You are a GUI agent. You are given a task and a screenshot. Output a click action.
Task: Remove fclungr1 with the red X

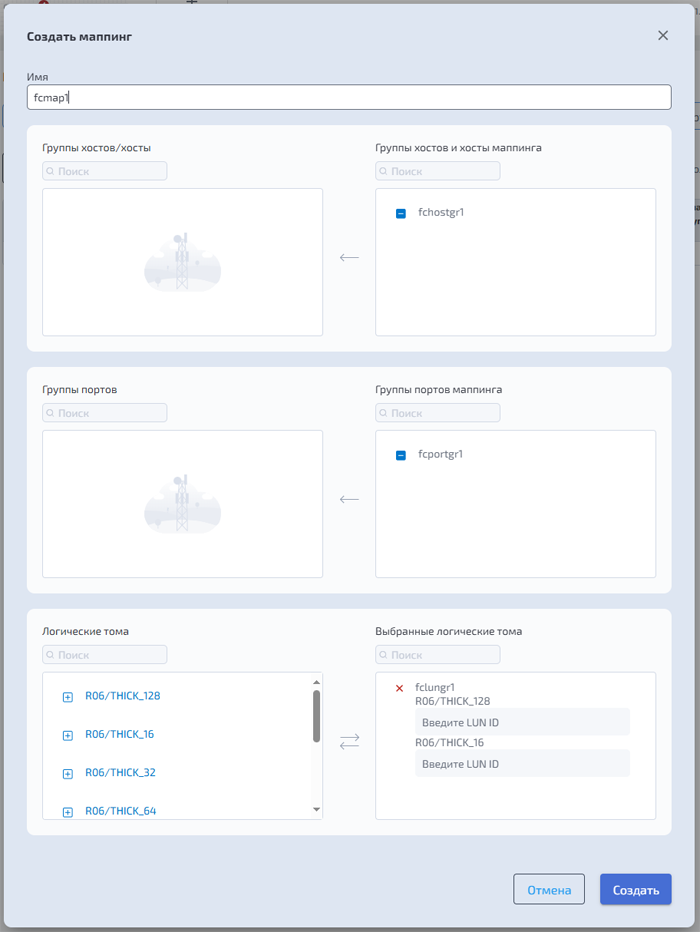(x=399, y=688)
